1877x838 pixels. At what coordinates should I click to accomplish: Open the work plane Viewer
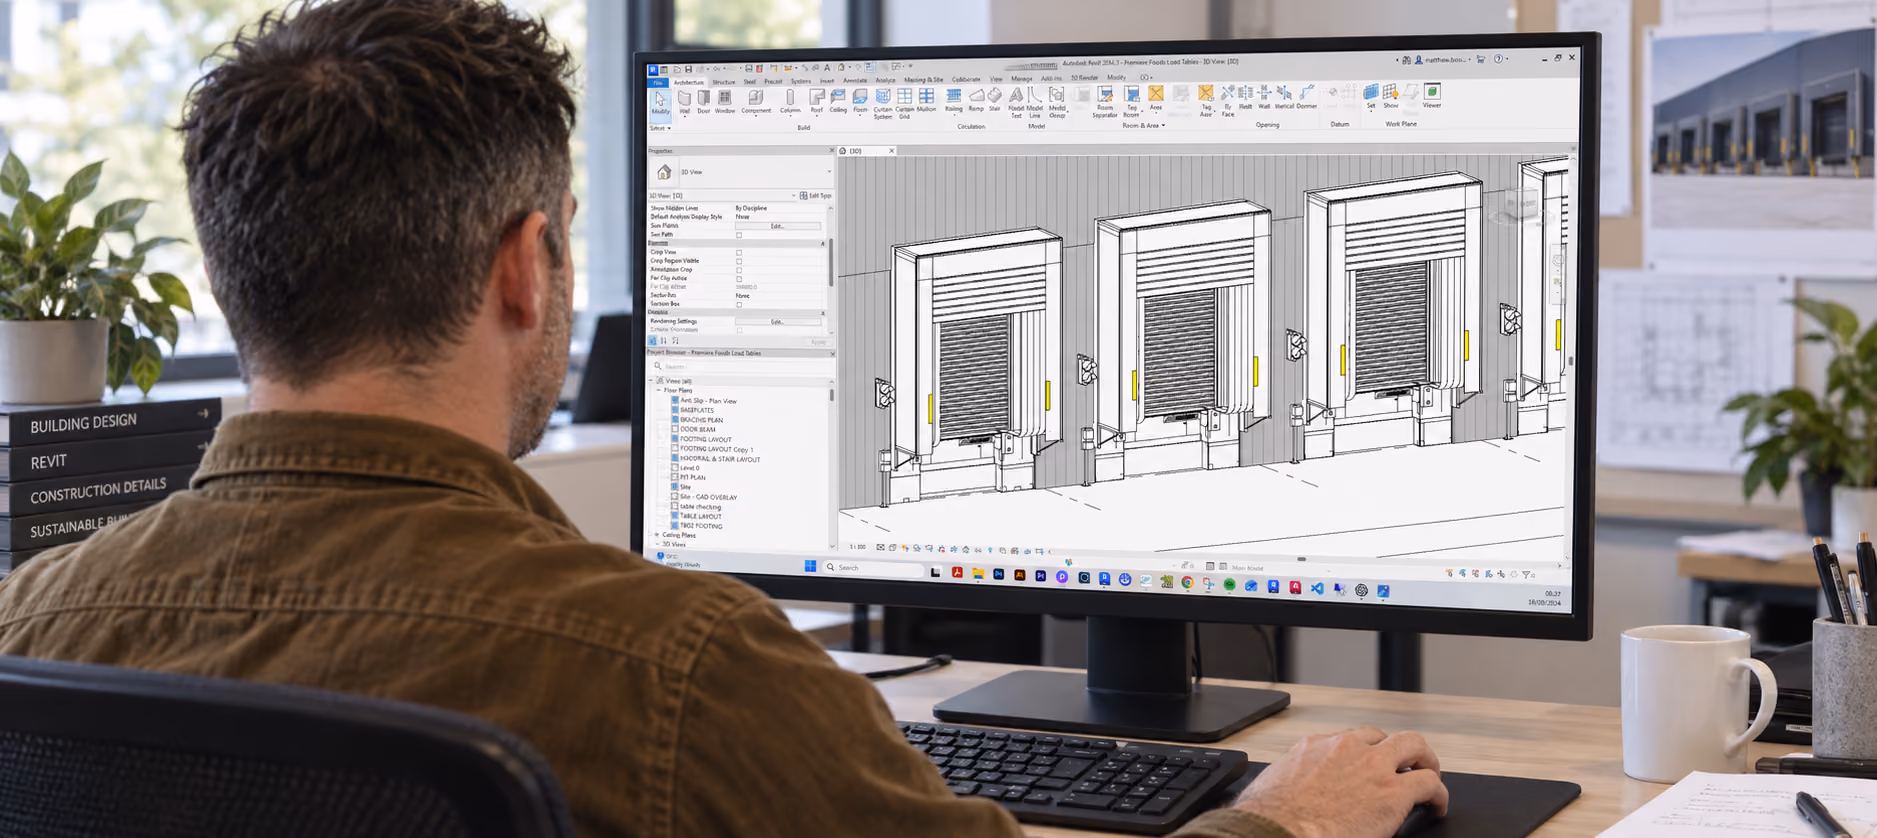[x=1432, y=96]
